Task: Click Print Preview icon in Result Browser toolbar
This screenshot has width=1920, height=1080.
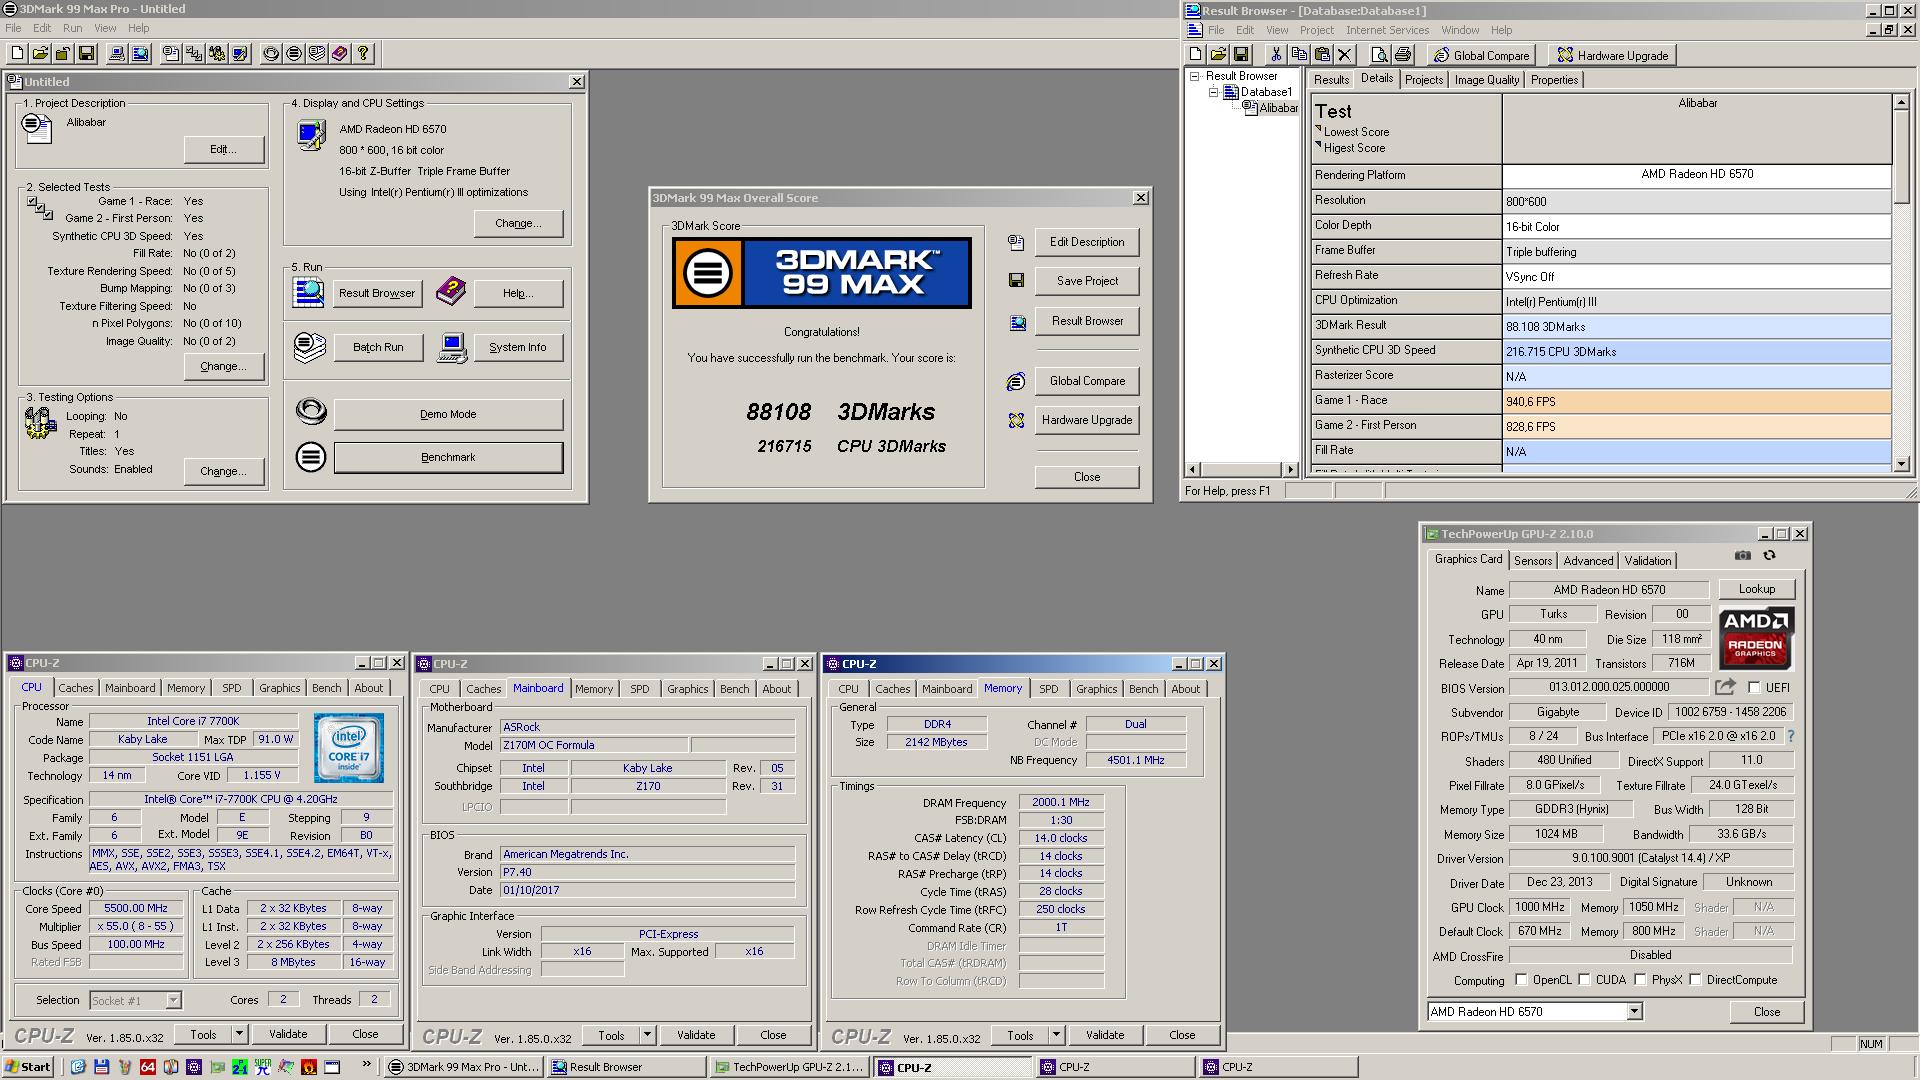Action: point(1380,55)
